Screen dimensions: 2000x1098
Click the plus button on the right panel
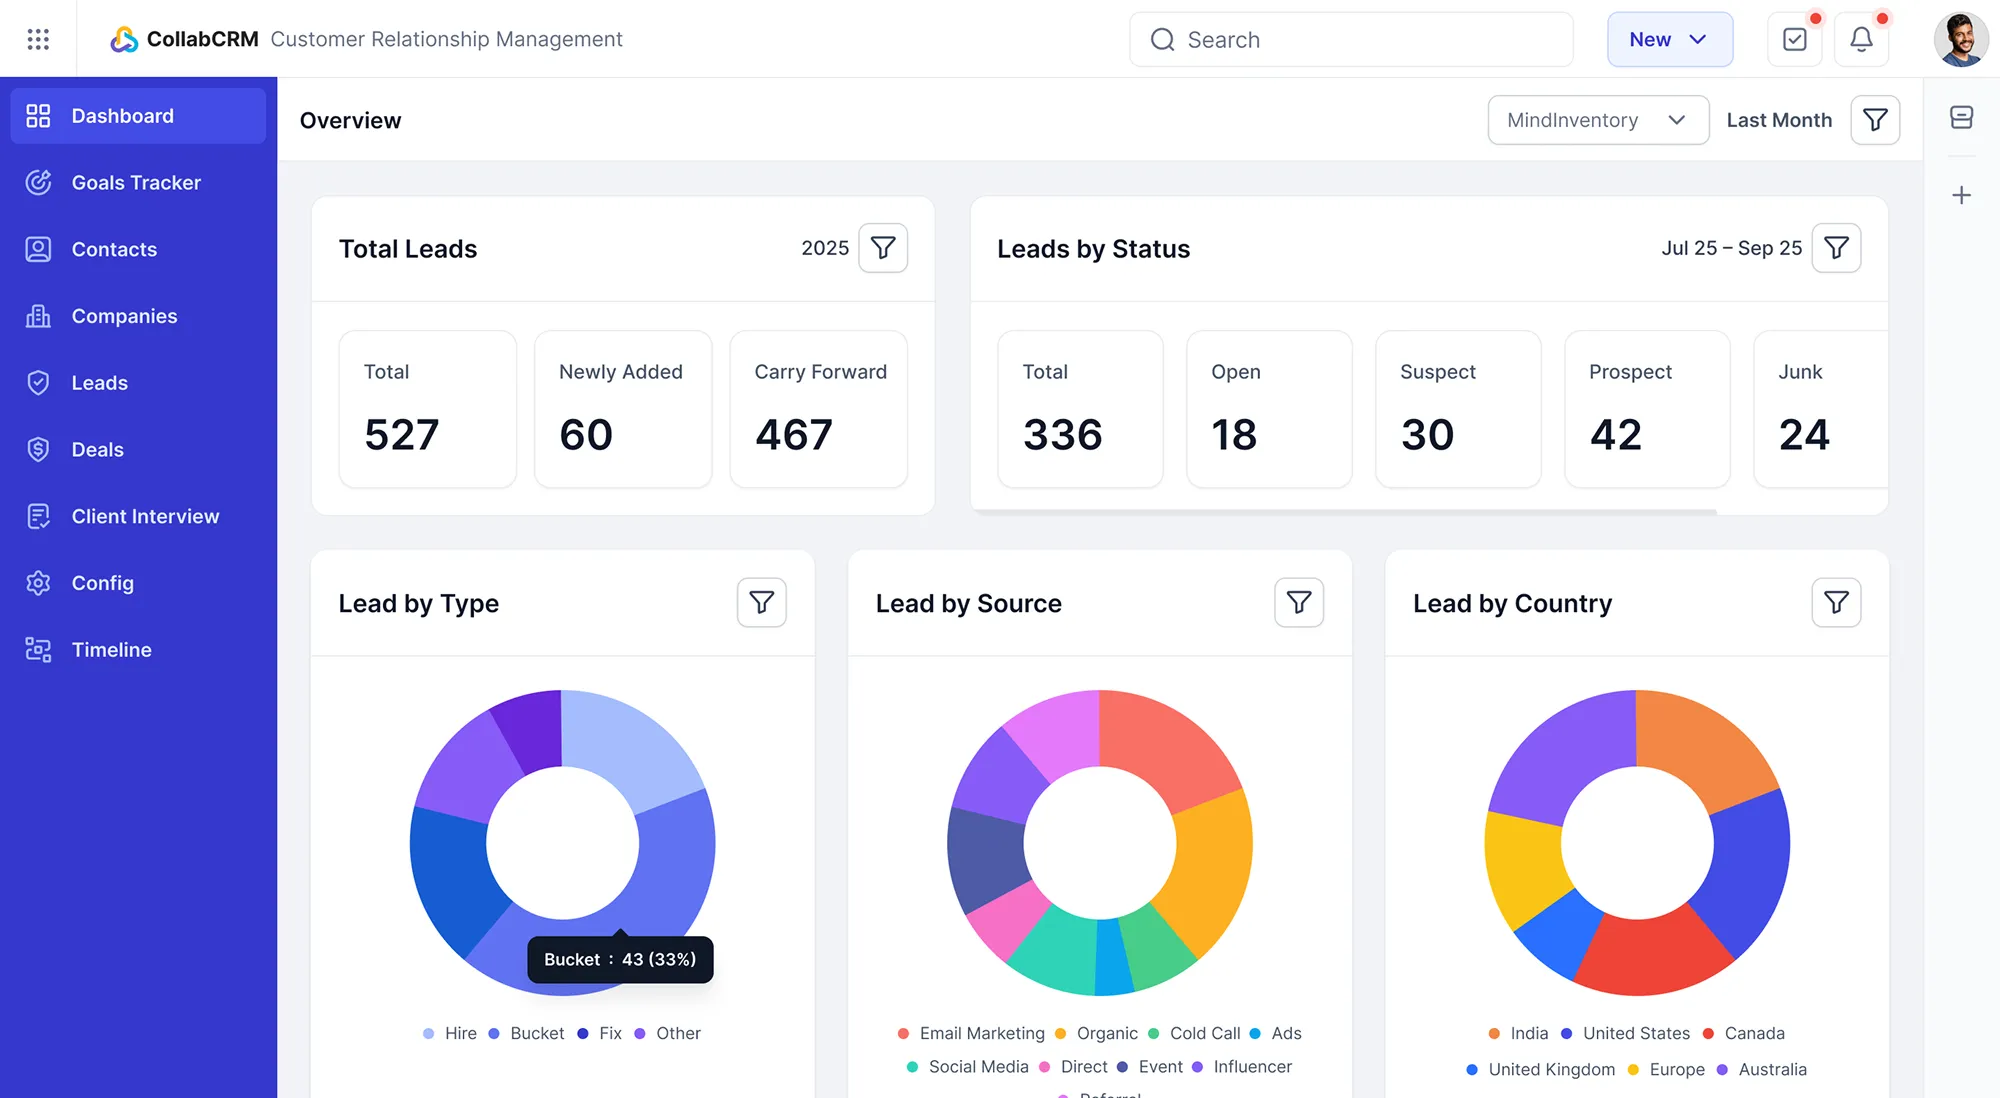(x=1961, y=194)
